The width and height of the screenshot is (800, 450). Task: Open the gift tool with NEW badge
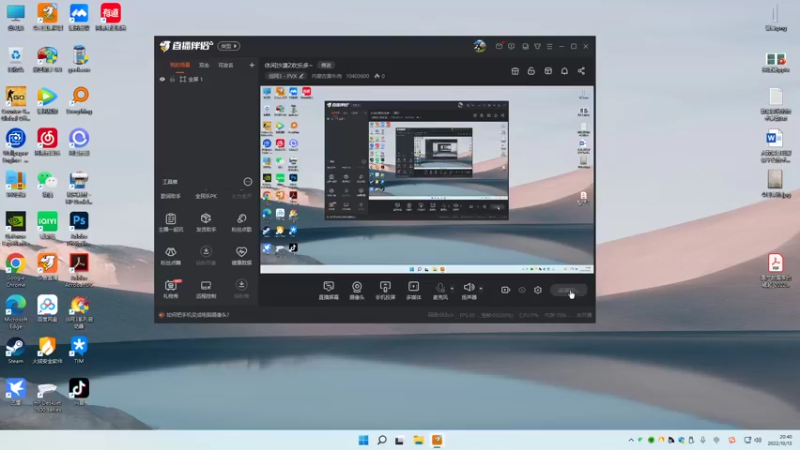click(x=170, y=289)
